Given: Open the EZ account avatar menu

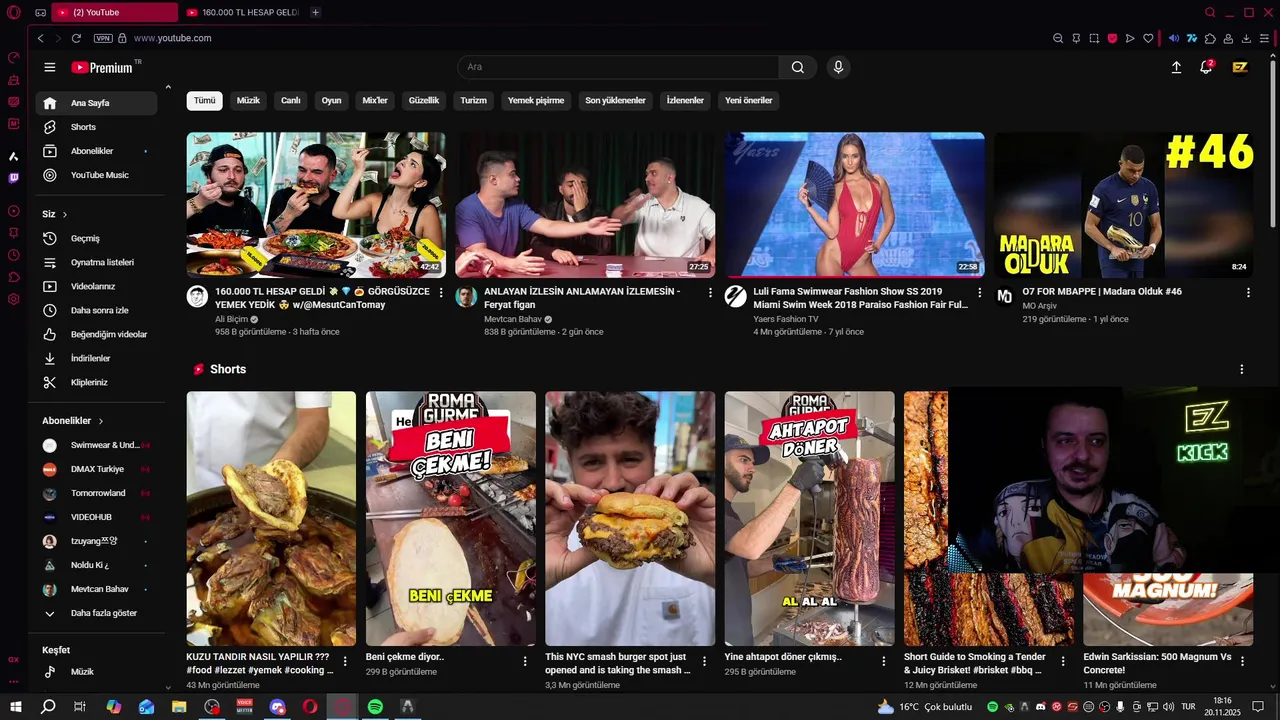Looking at the screenshot, I should [x=1240, y=67].
